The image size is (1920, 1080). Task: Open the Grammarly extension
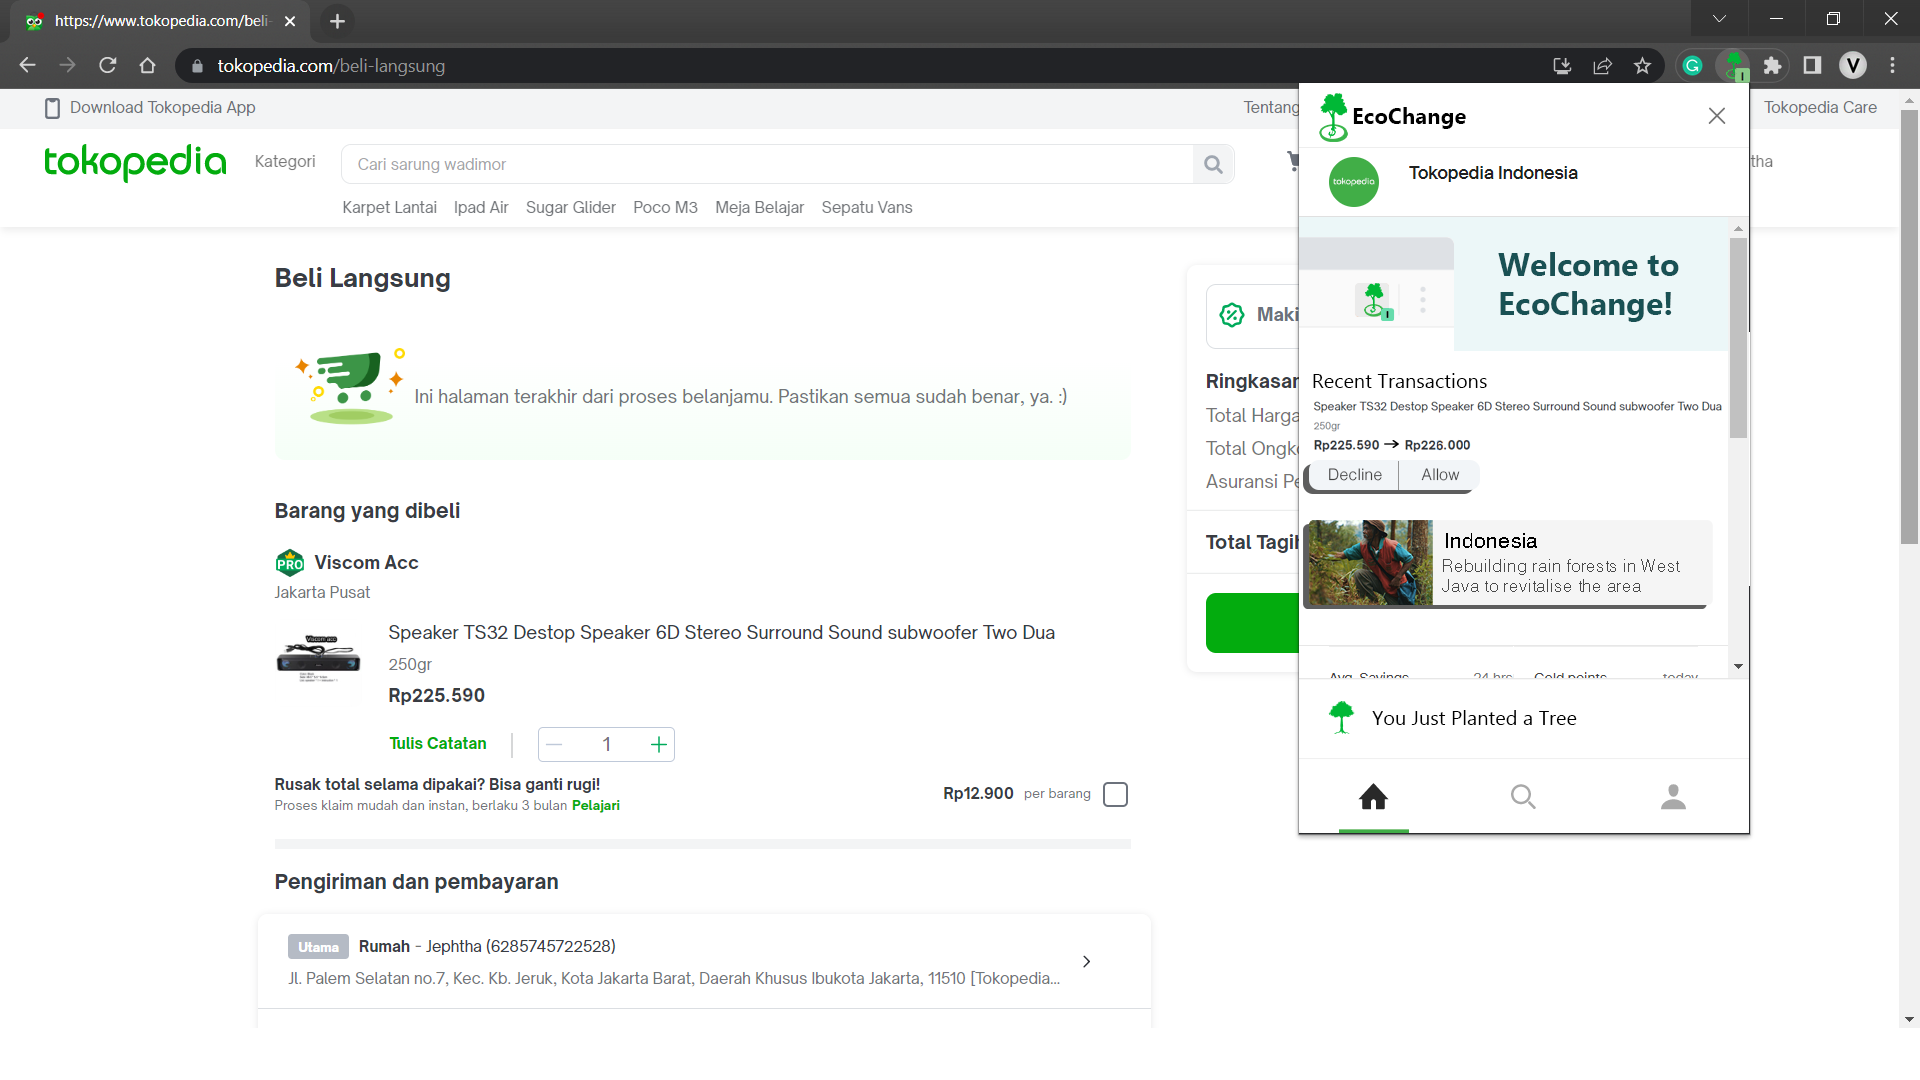click(1692, 66)
